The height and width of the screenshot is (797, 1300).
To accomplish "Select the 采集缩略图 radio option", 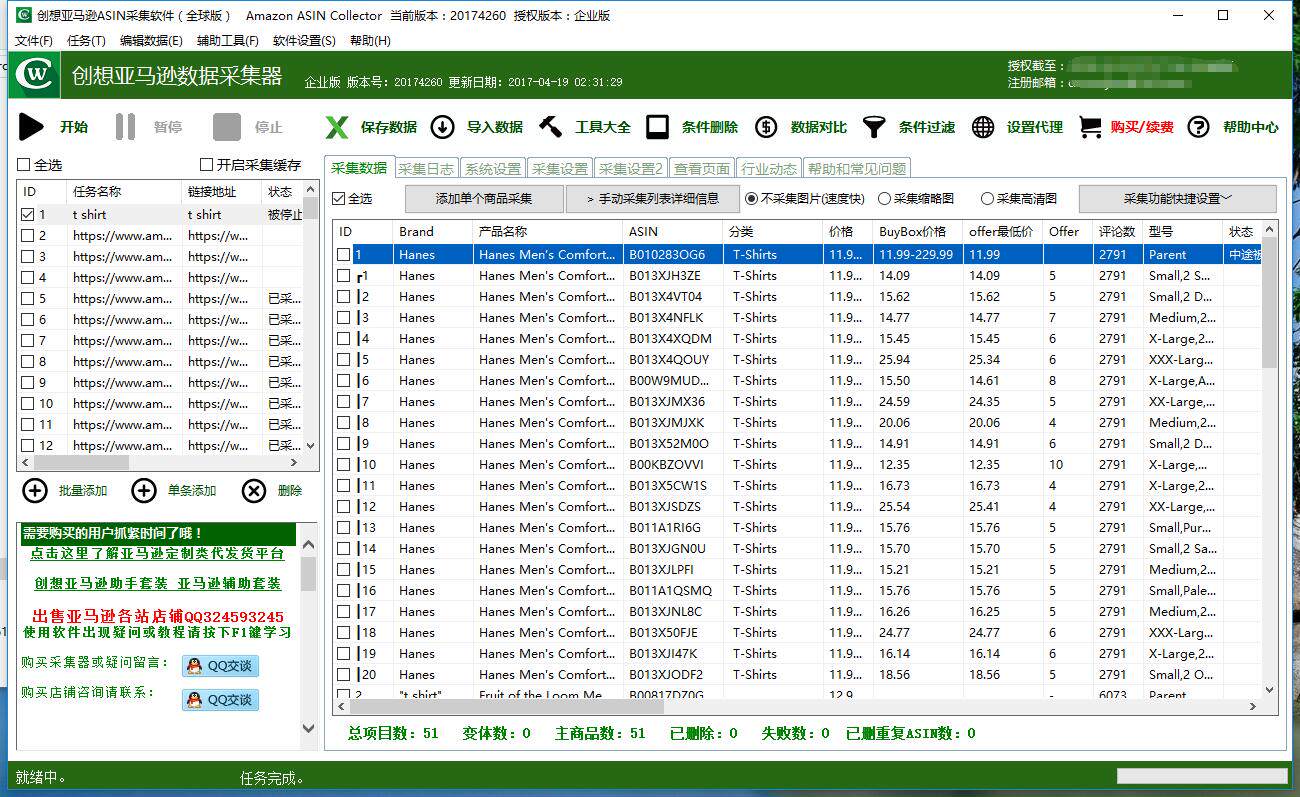I will [884, 199].
